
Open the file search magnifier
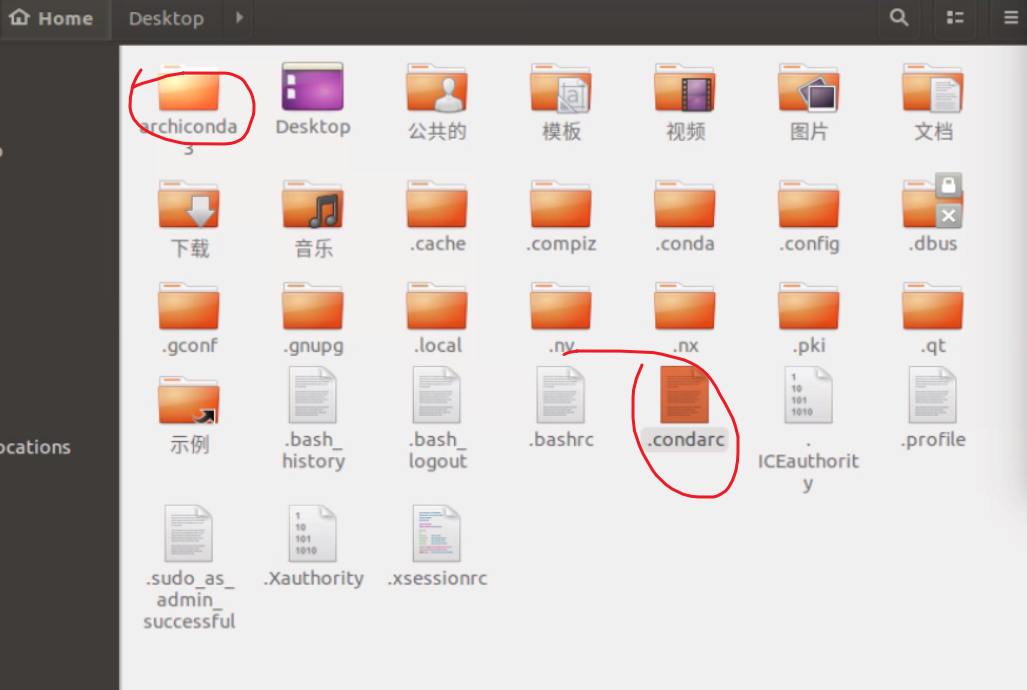[899, 18]
